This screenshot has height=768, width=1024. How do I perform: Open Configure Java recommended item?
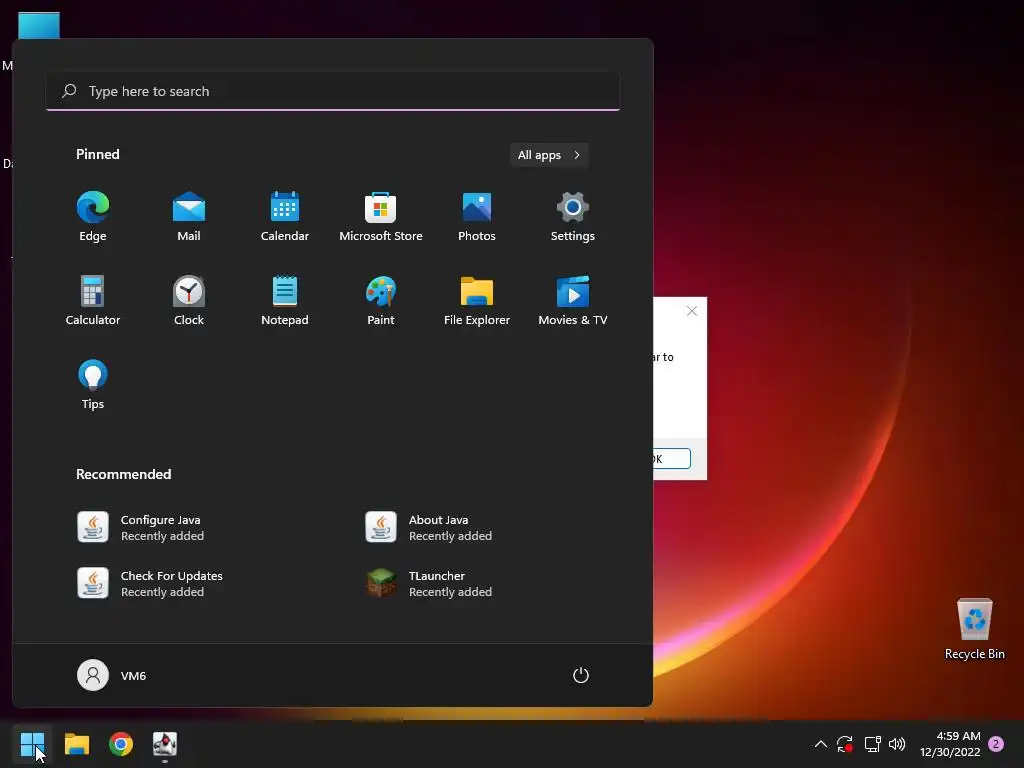(x=140, y=527)
